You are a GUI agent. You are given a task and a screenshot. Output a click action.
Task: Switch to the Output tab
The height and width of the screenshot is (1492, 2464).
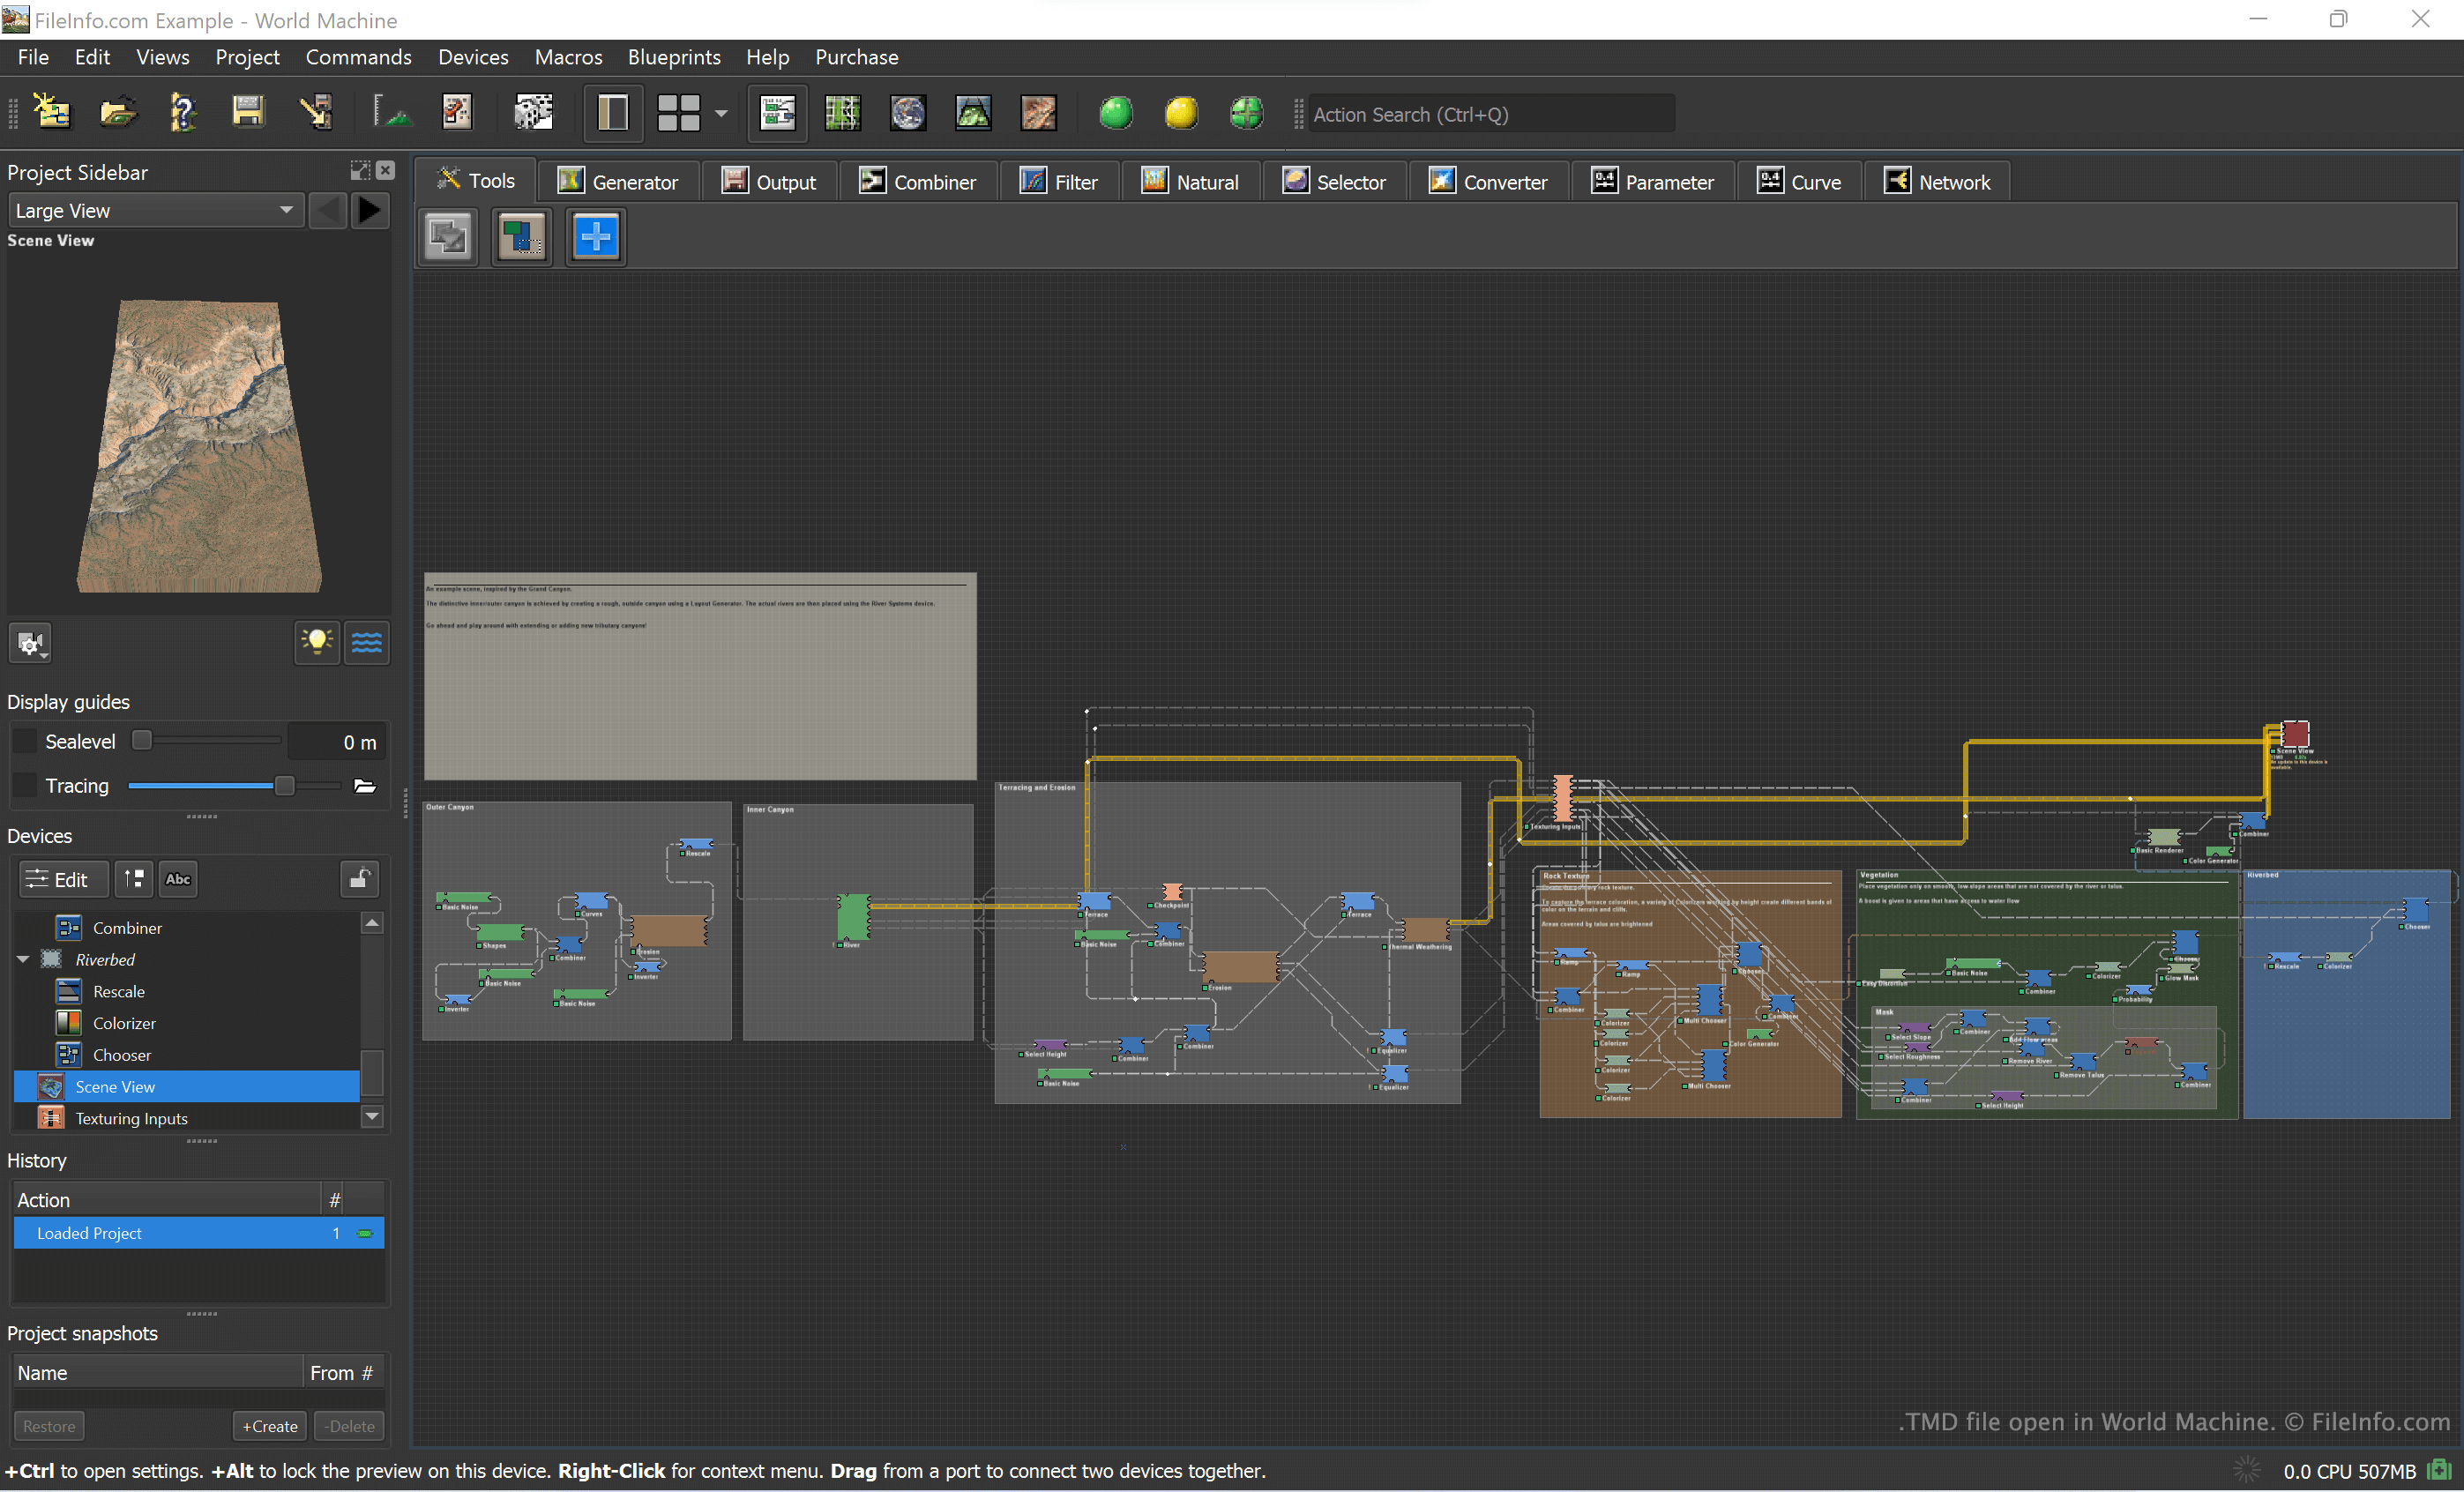[769, 182]
